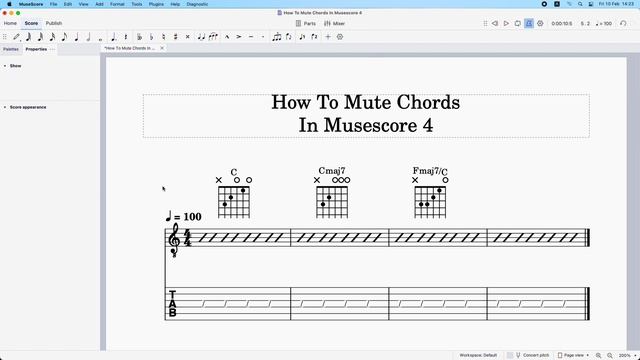Select the Fmaj7/C fretboard diagram
640x360 pixels.
(x=430, y=198)
